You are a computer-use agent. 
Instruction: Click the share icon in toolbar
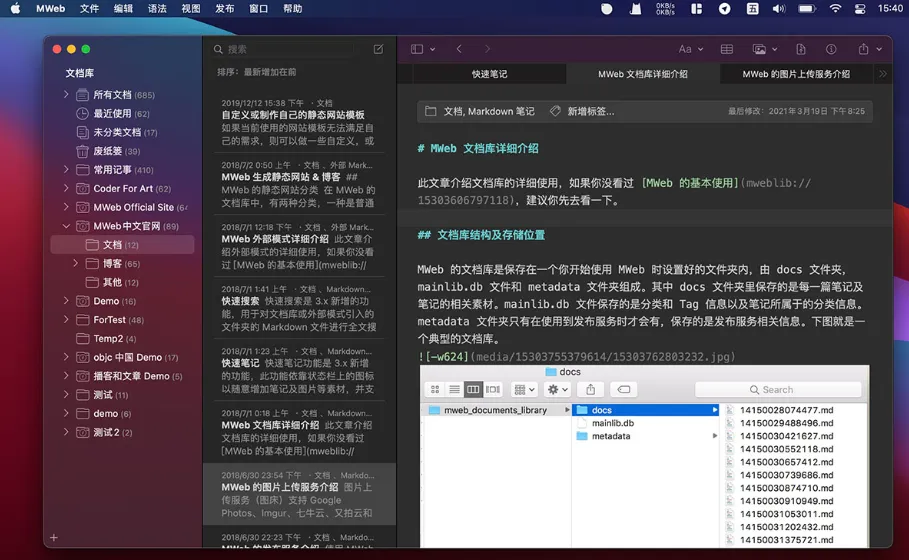pos(863,49)
